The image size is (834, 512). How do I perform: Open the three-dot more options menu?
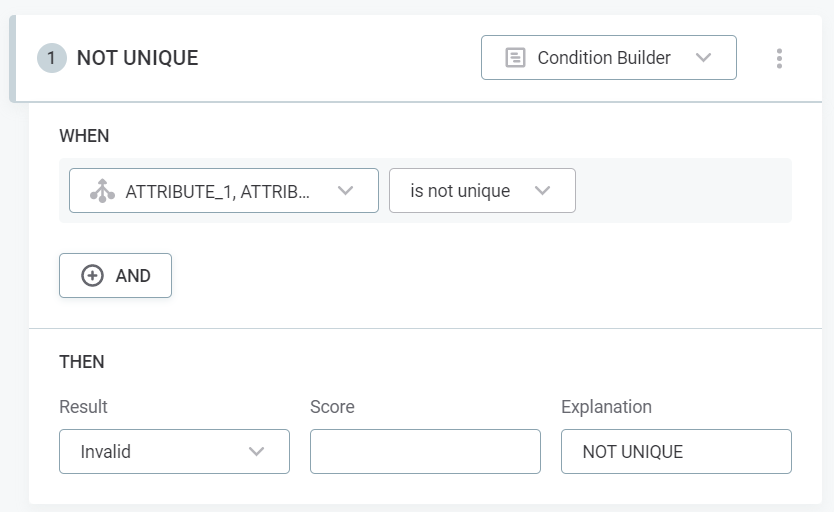pyautogui.click(x=779, y=58)
